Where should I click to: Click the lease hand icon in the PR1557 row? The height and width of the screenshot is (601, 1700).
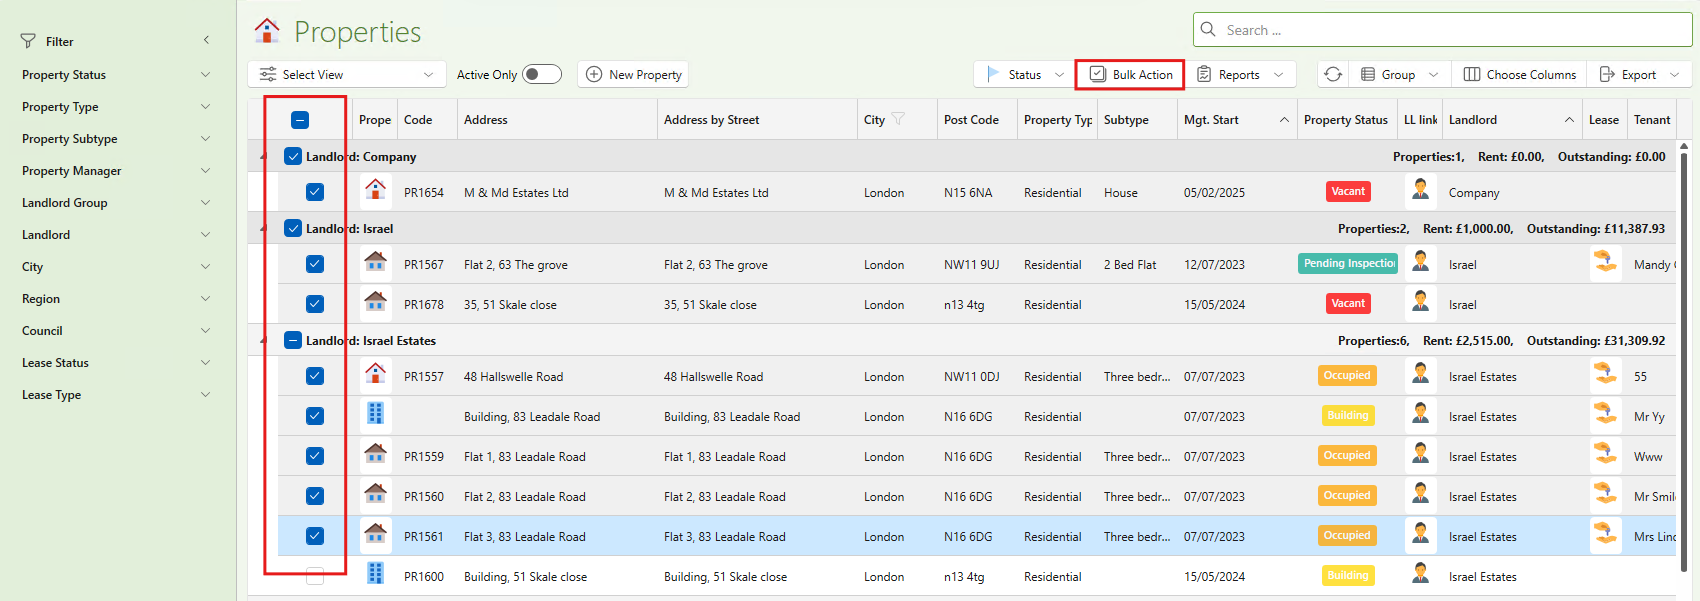pyautogui.click(x=1605, y=374)
